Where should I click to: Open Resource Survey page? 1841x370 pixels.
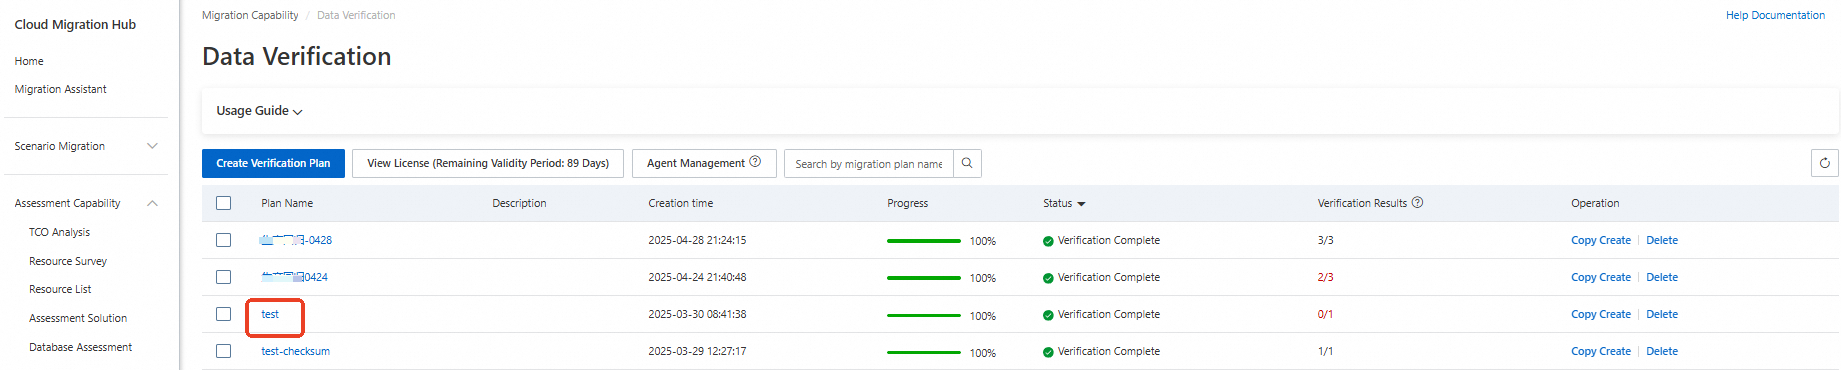pyautogui.click(x=68, y=261)
